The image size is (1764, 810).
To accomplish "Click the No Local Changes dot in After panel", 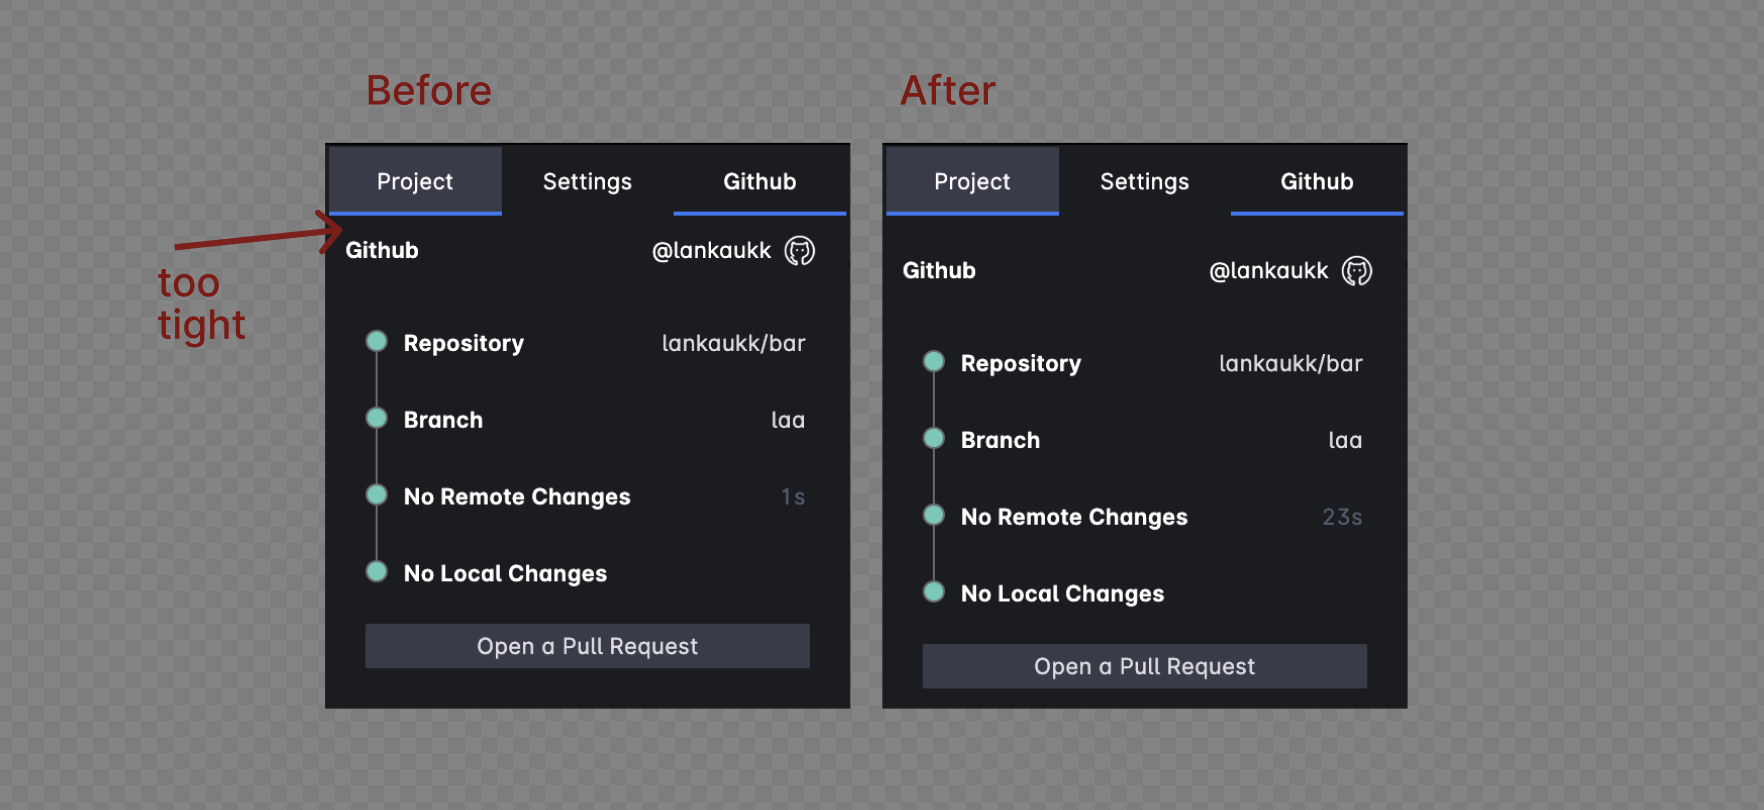I will click(933, 591).
